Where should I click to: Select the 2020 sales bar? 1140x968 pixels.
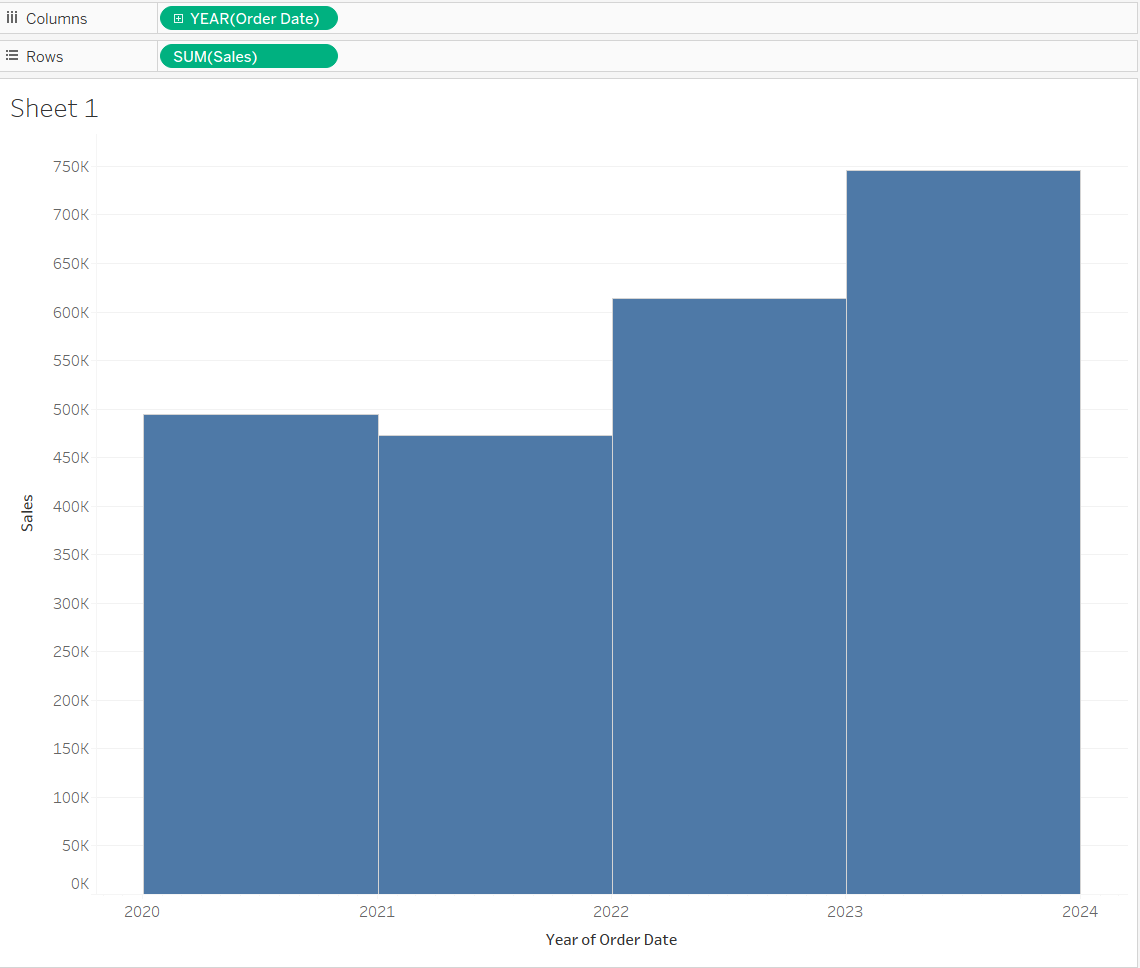point(261,654)
